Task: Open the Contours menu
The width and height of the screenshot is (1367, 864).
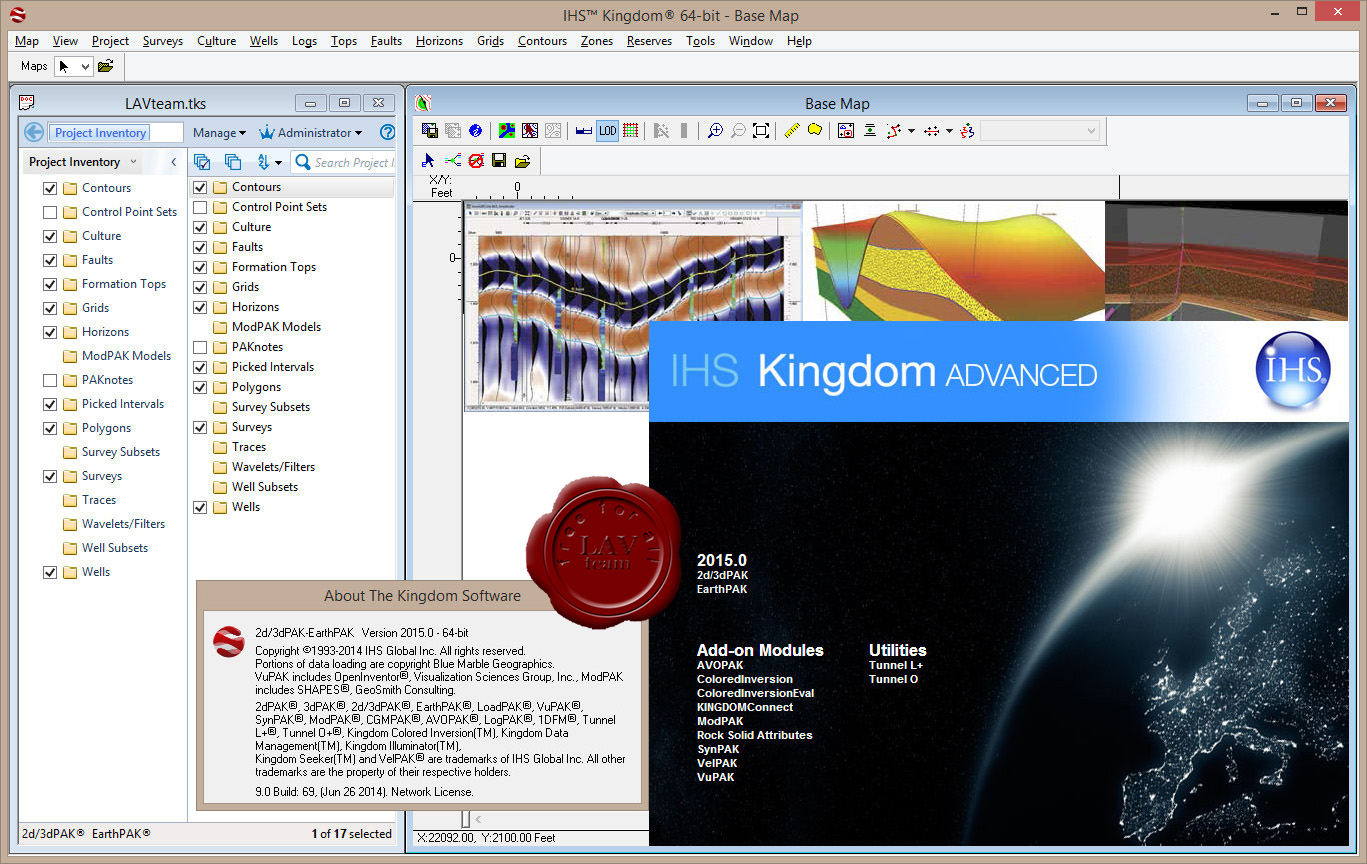Action: [542, 41]
